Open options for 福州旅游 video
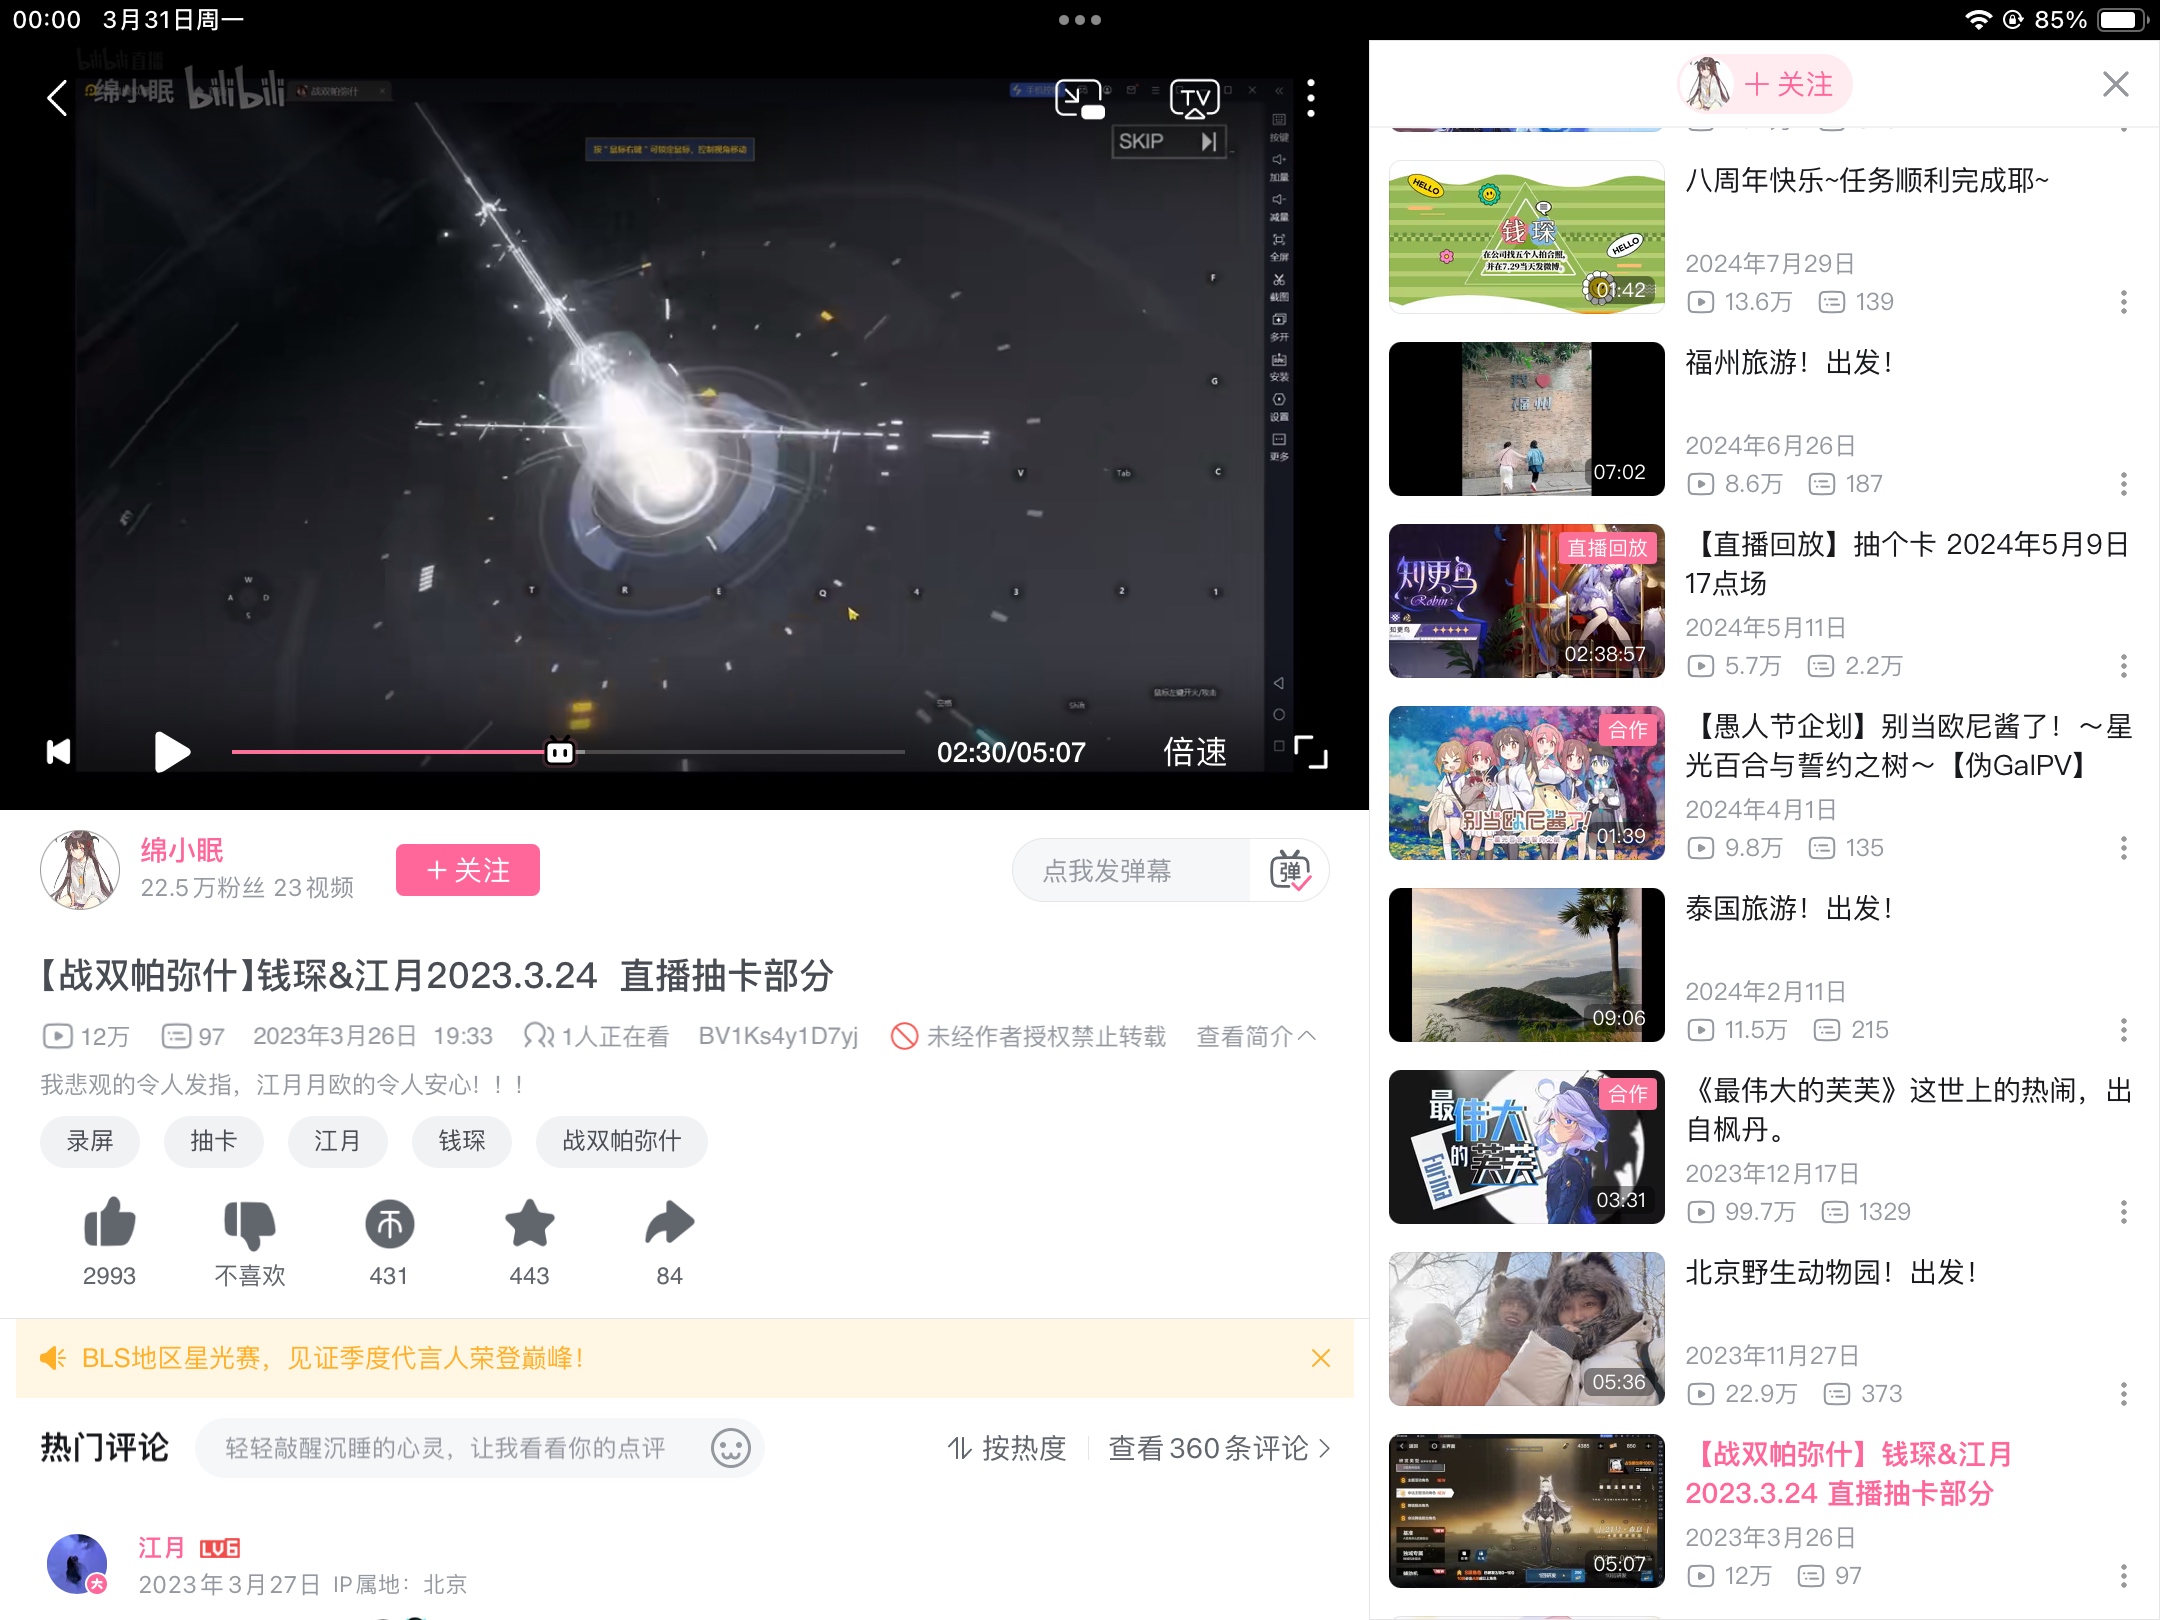The height and width of the screenshot is (1620, 2160). 2124,484
